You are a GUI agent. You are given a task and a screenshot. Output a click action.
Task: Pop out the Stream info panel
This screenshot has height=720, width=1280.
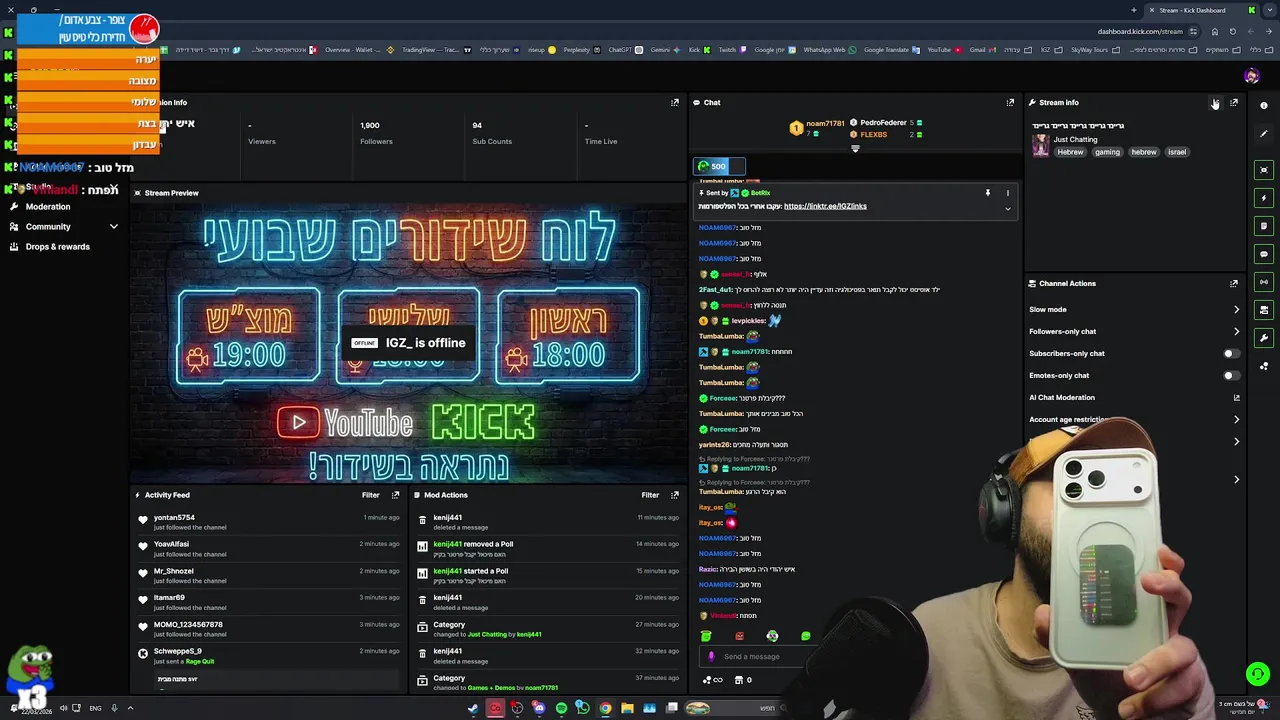pos(1234,102)
